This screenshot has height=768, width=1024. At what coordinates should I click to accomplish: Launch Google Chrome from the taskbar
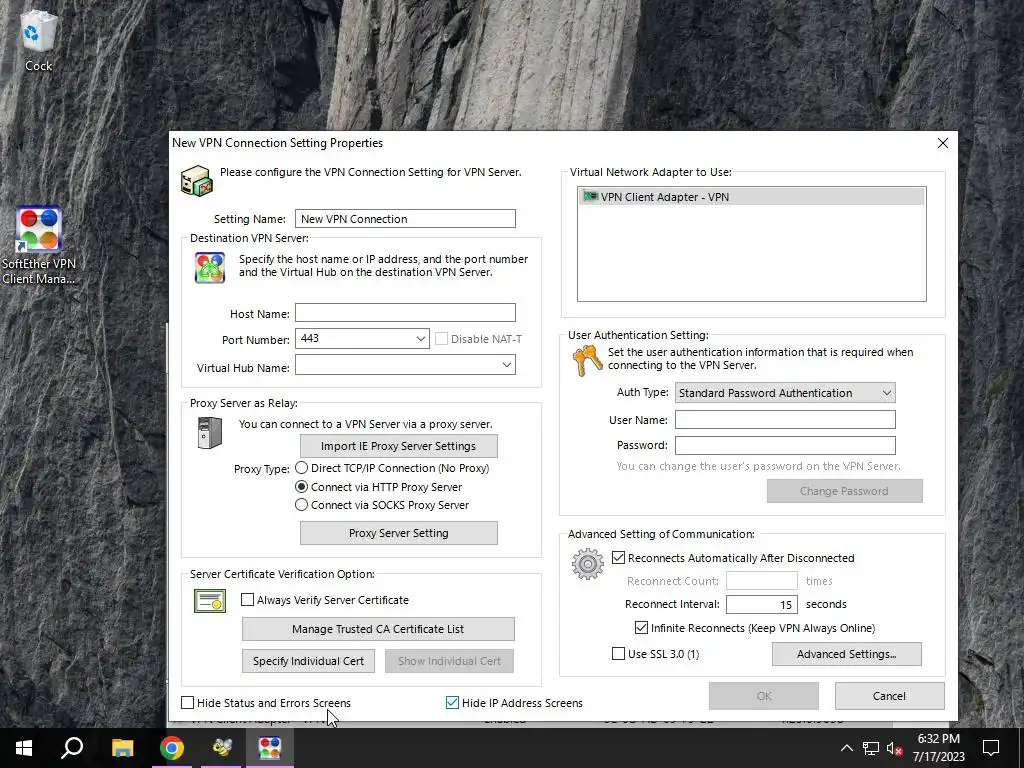point(172,748)
